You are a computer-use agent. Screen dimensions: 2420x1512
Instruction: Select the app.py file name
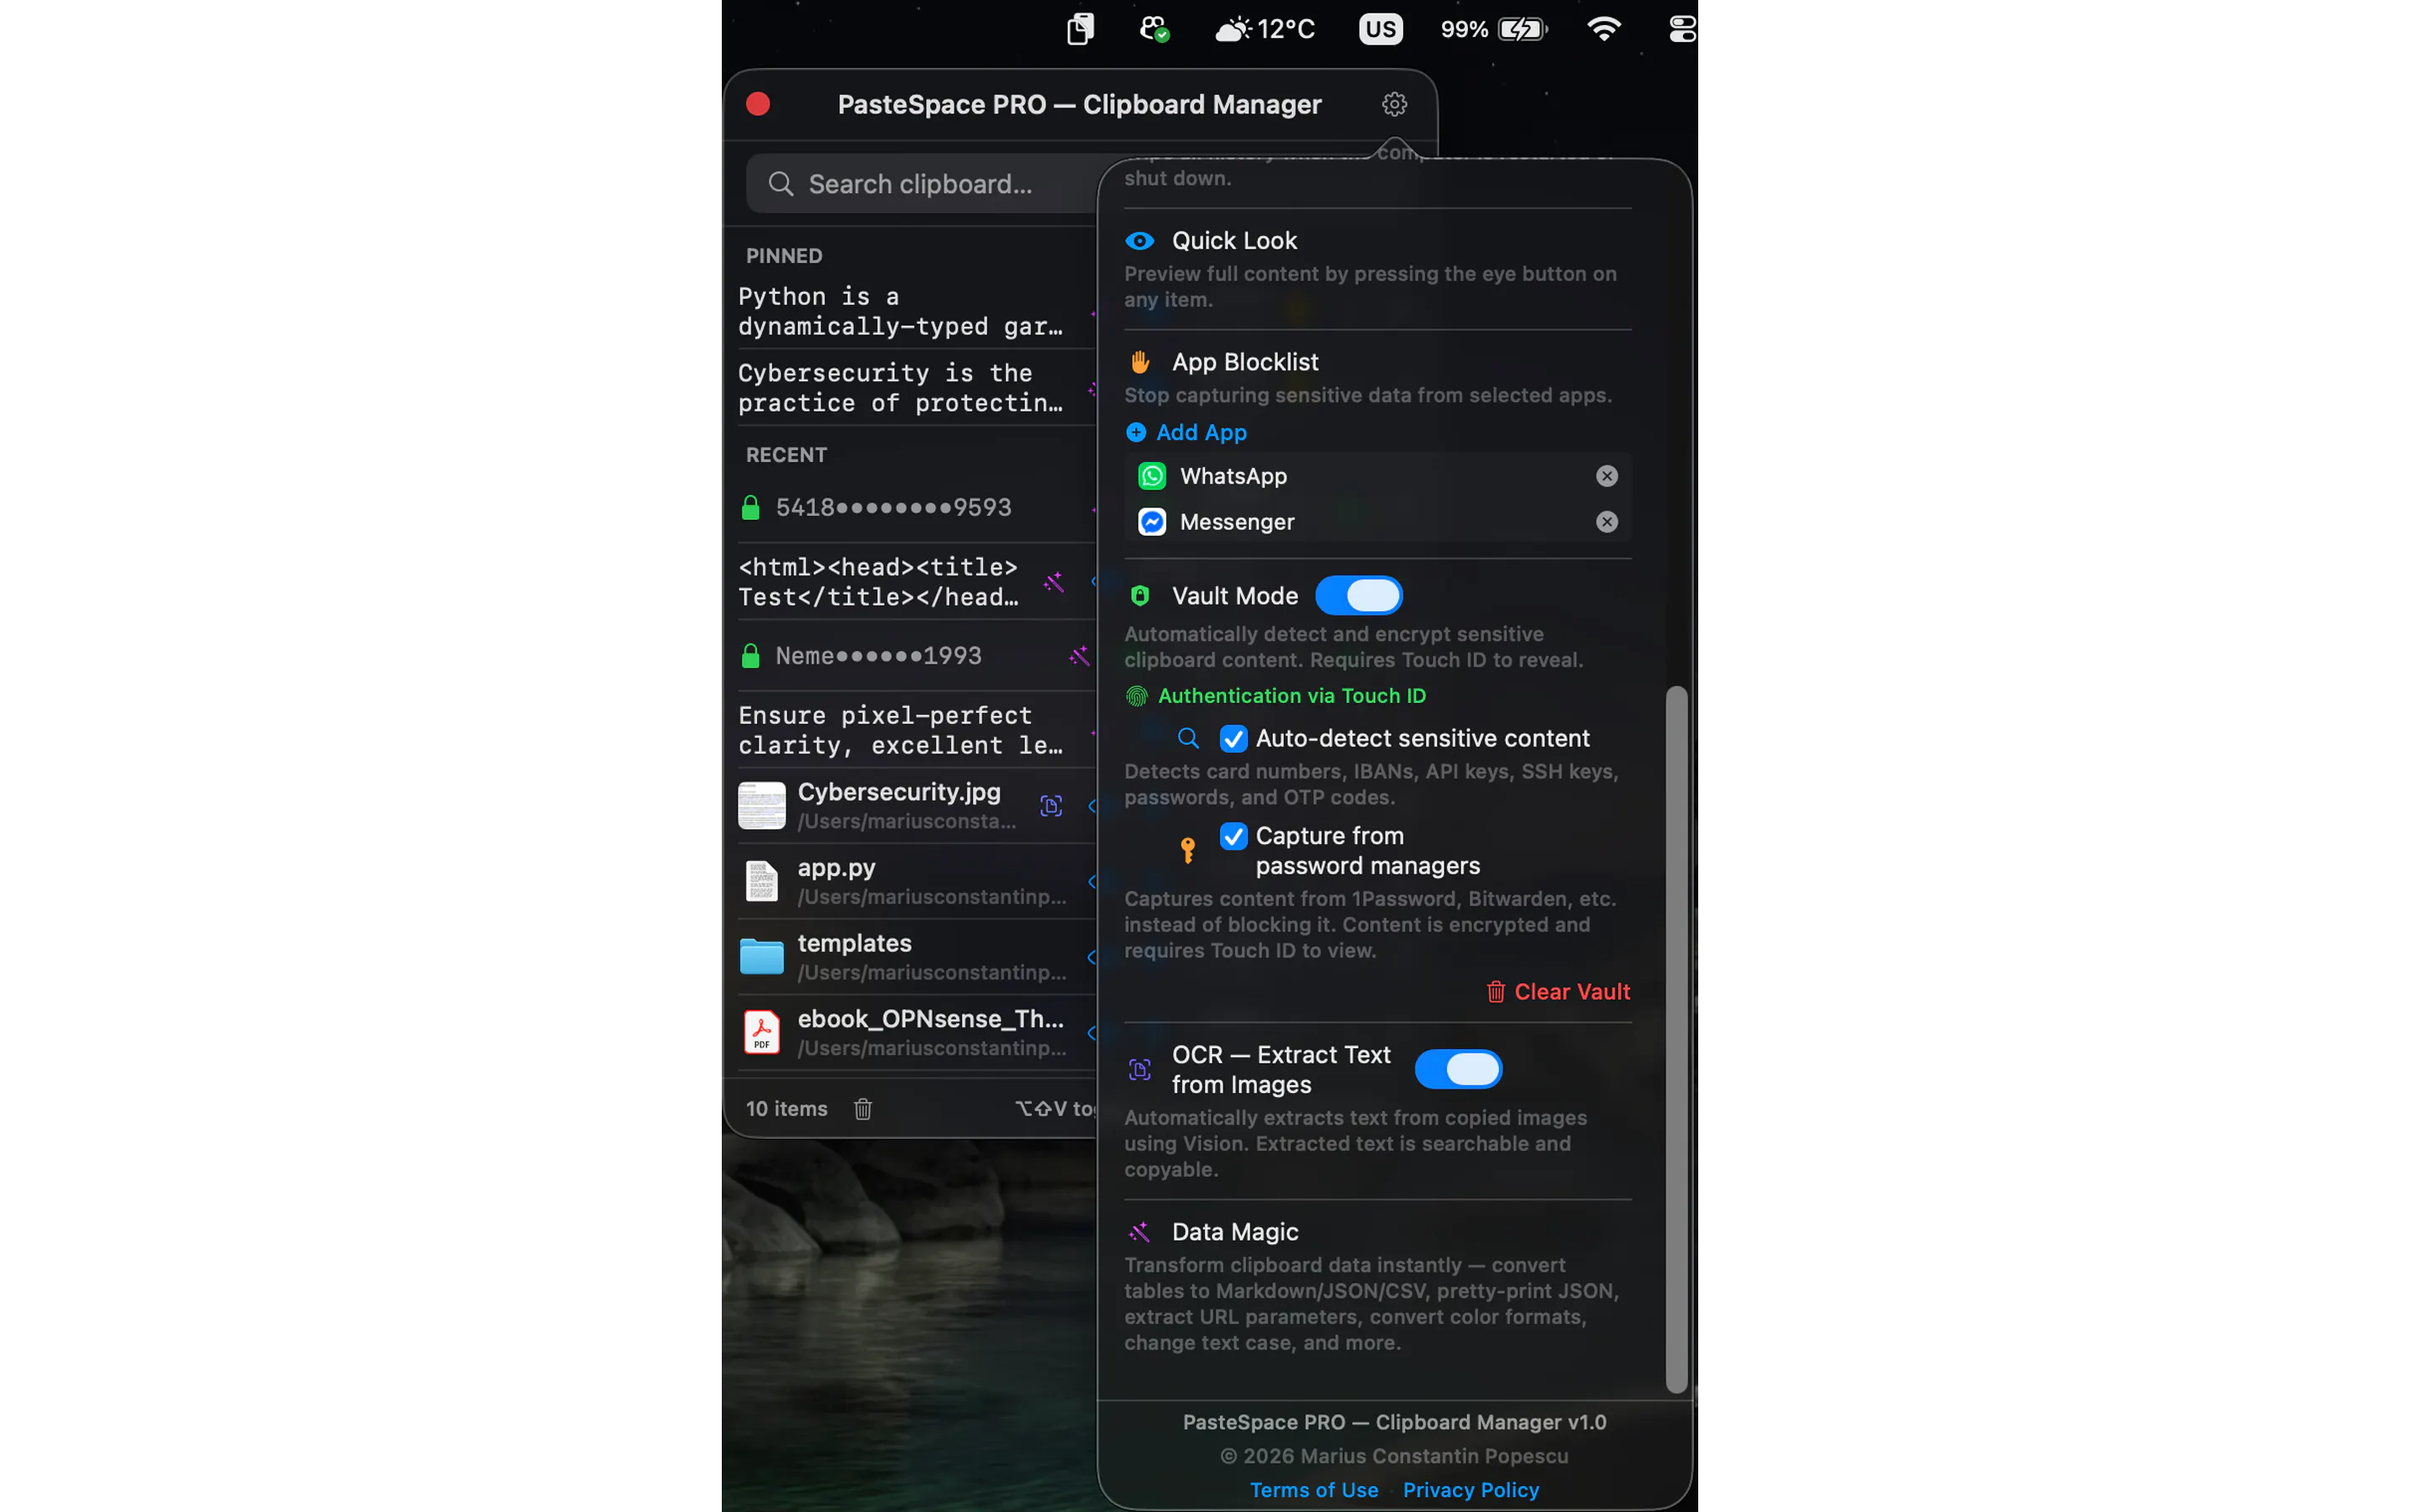coord(836,868)
